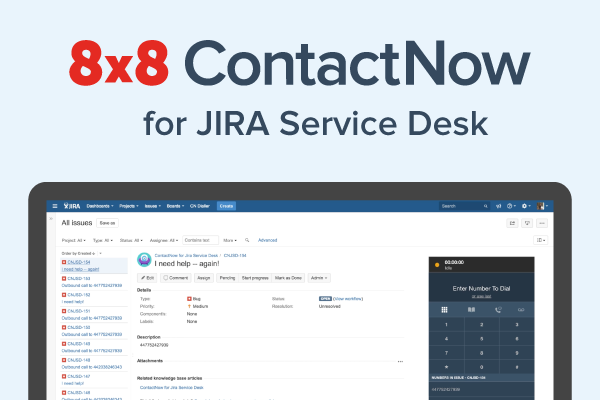Click the feedback megaphone icon

point(498,206)
